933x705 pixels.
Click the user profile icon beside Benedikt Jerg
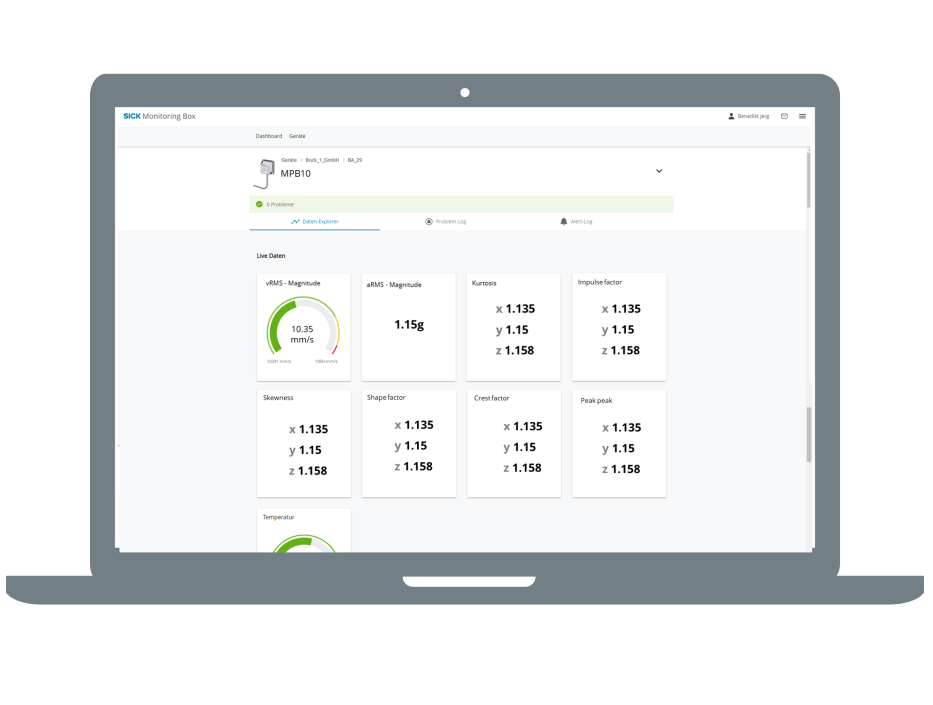tap(731, 116)
